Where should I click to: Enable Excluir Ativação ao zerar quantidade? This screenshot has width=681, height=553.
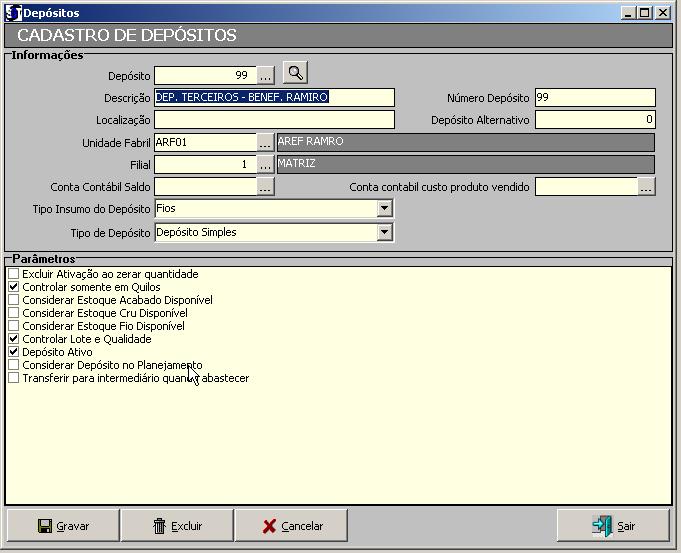14,274
